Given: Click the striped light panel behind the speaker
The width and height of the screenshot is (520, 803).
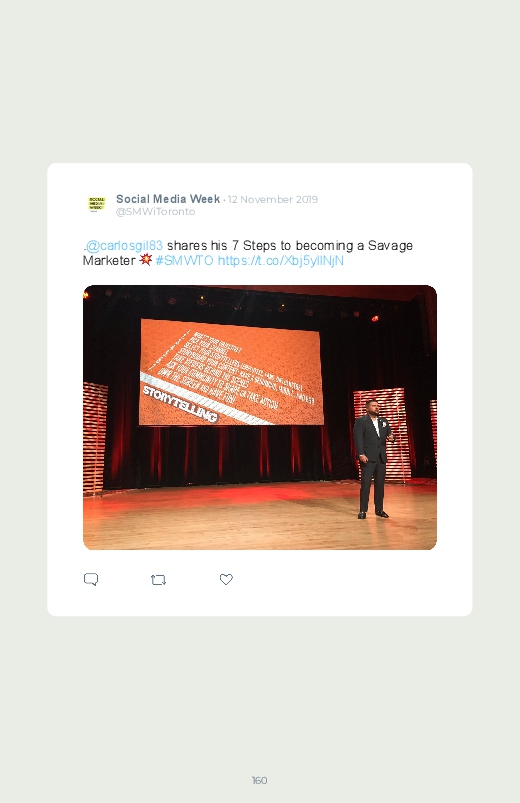Looking at the screenshot, I should (x=381, y=435).
